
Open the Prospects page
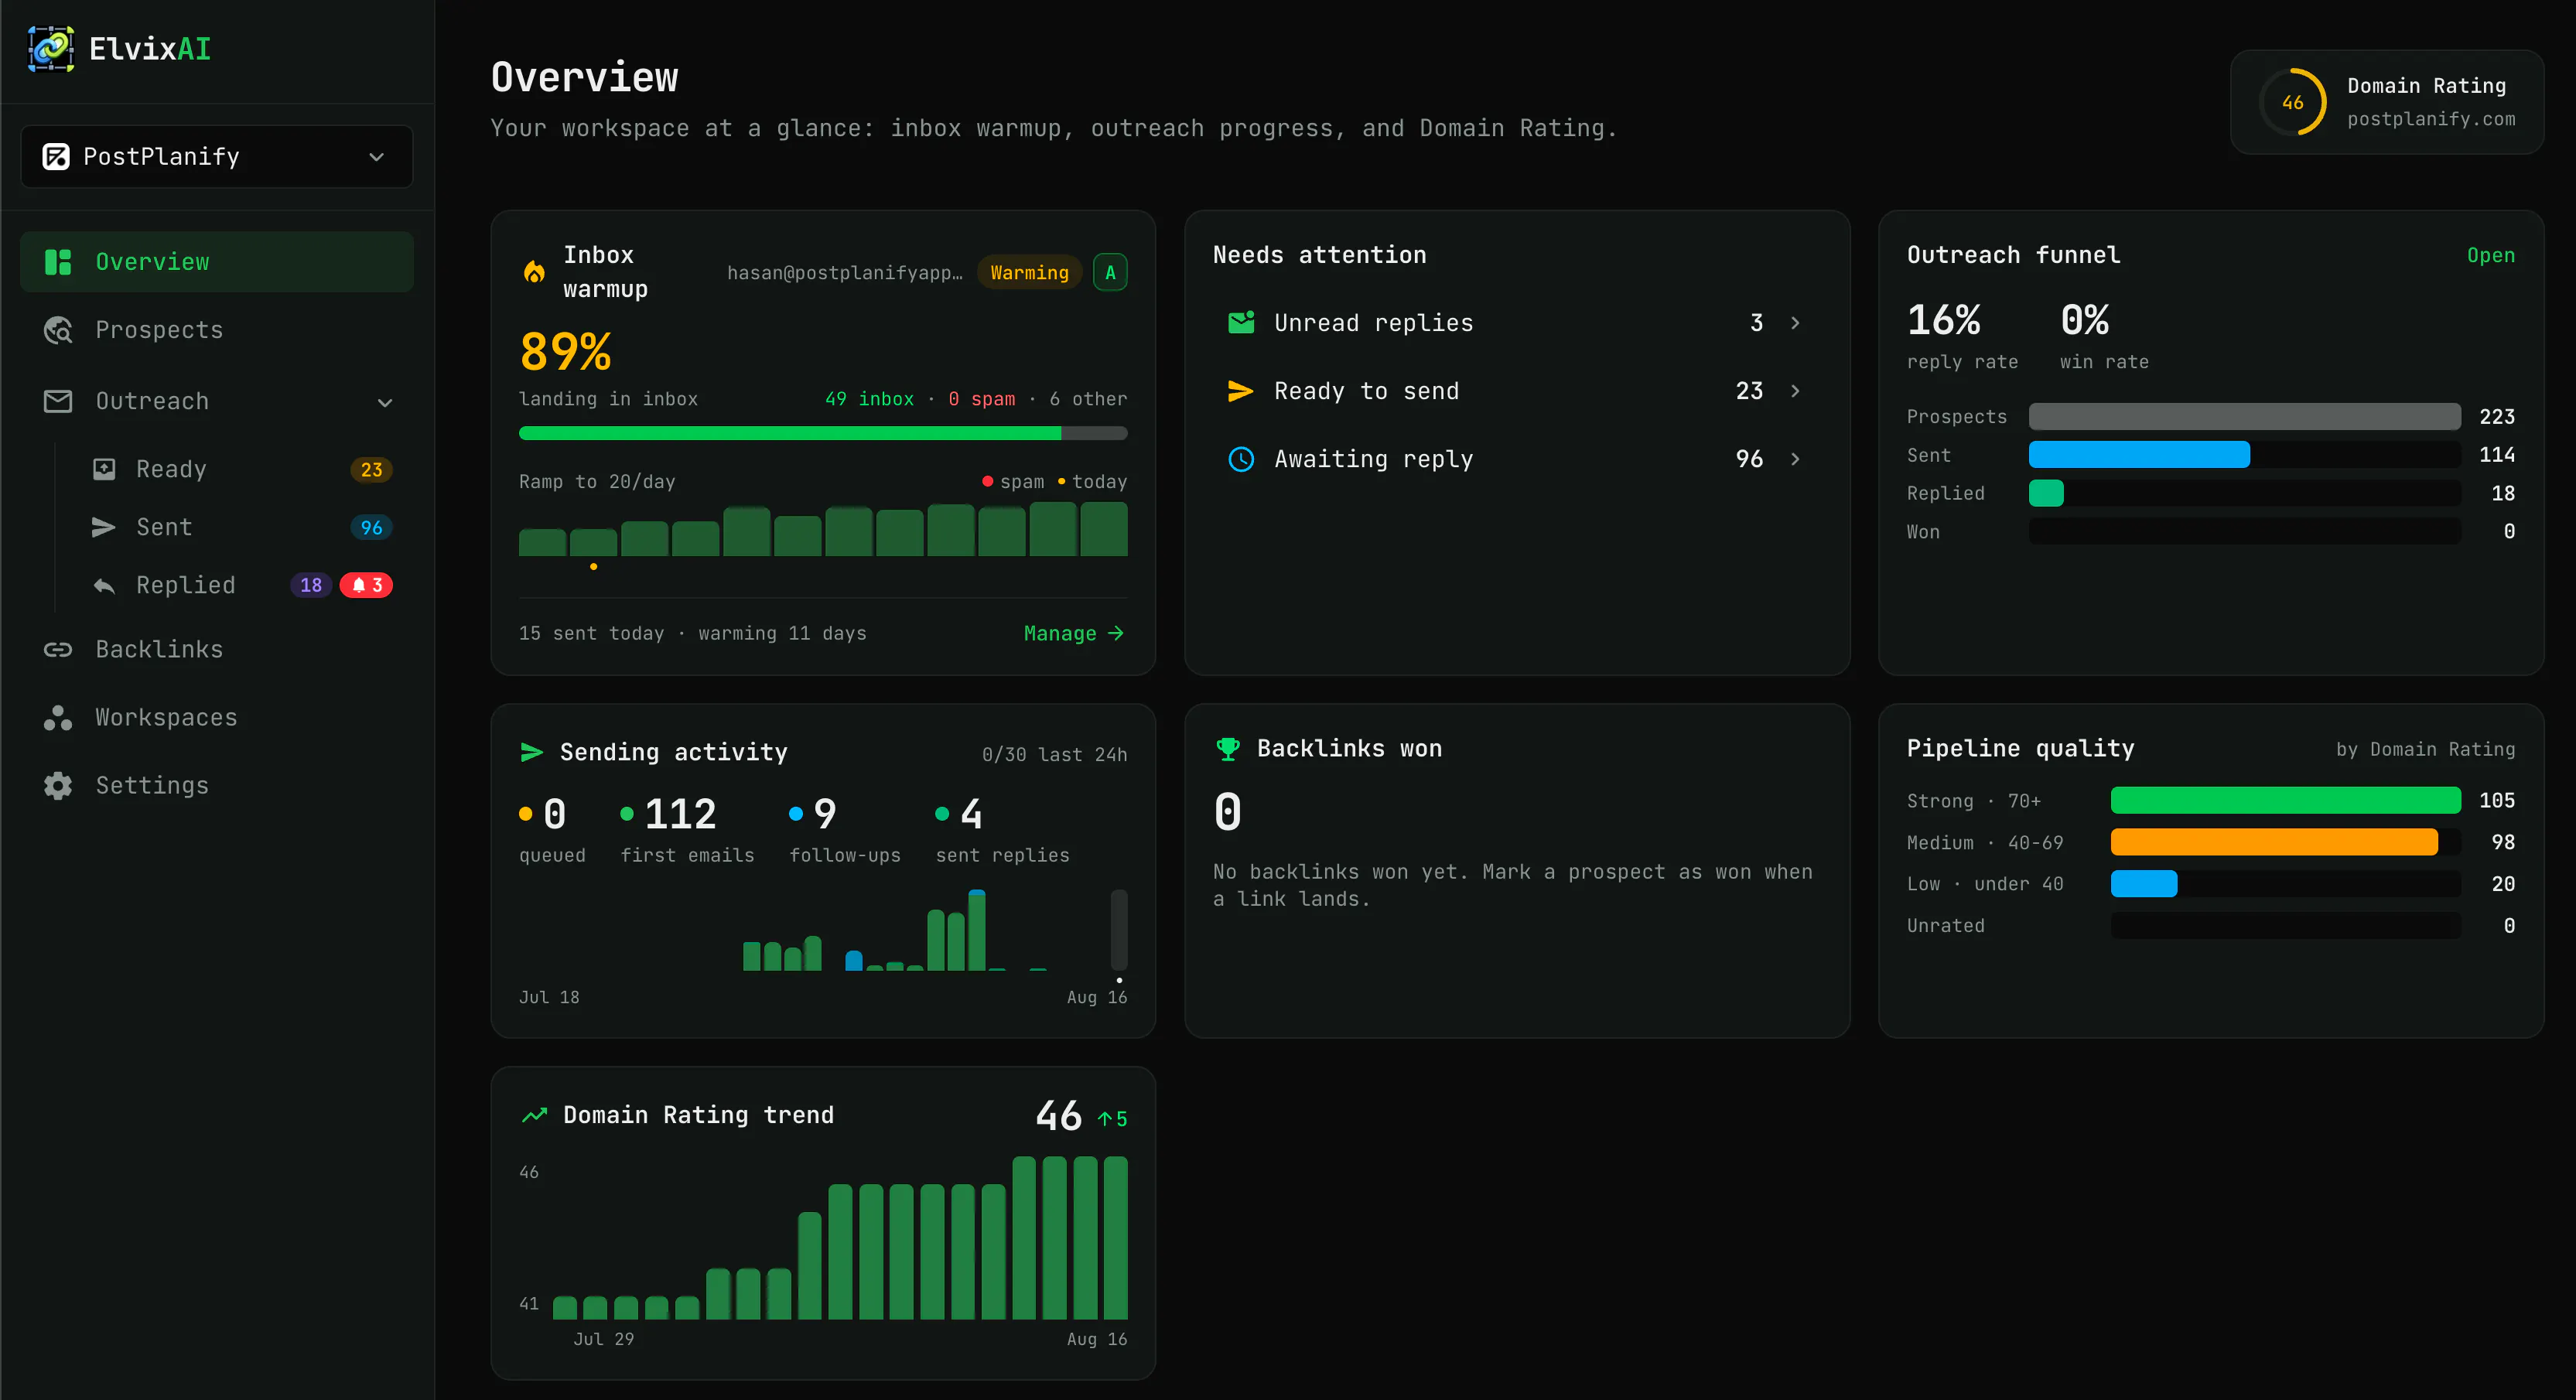217,330
